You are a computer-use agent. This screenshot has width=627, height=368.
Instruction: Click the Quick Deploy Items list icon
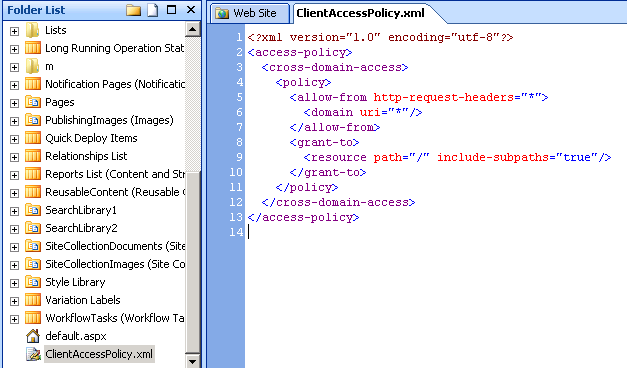[32, 138]
